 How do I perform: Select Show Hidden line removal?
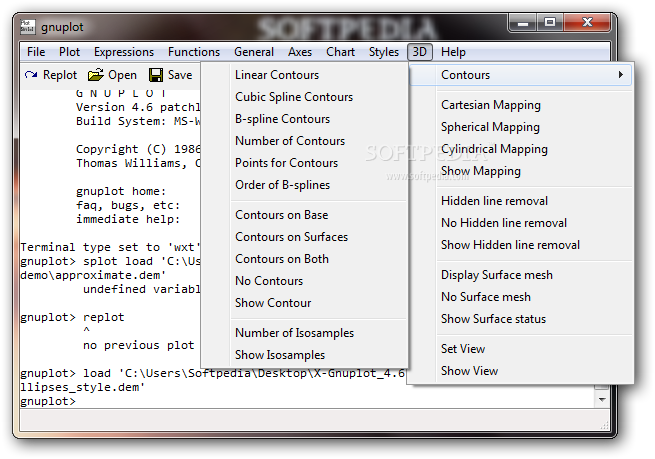pyautogui.click(x=520, y=245)
